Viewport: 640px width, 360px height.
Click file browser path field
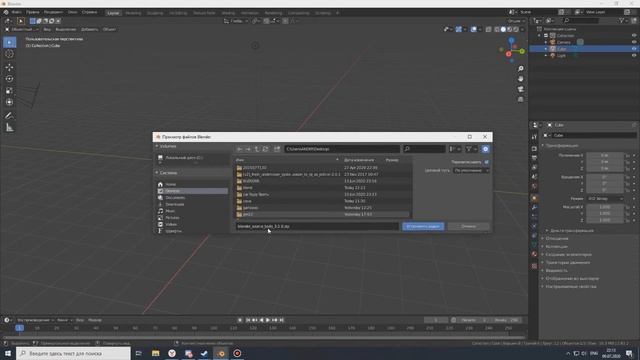tap(342, 149)
